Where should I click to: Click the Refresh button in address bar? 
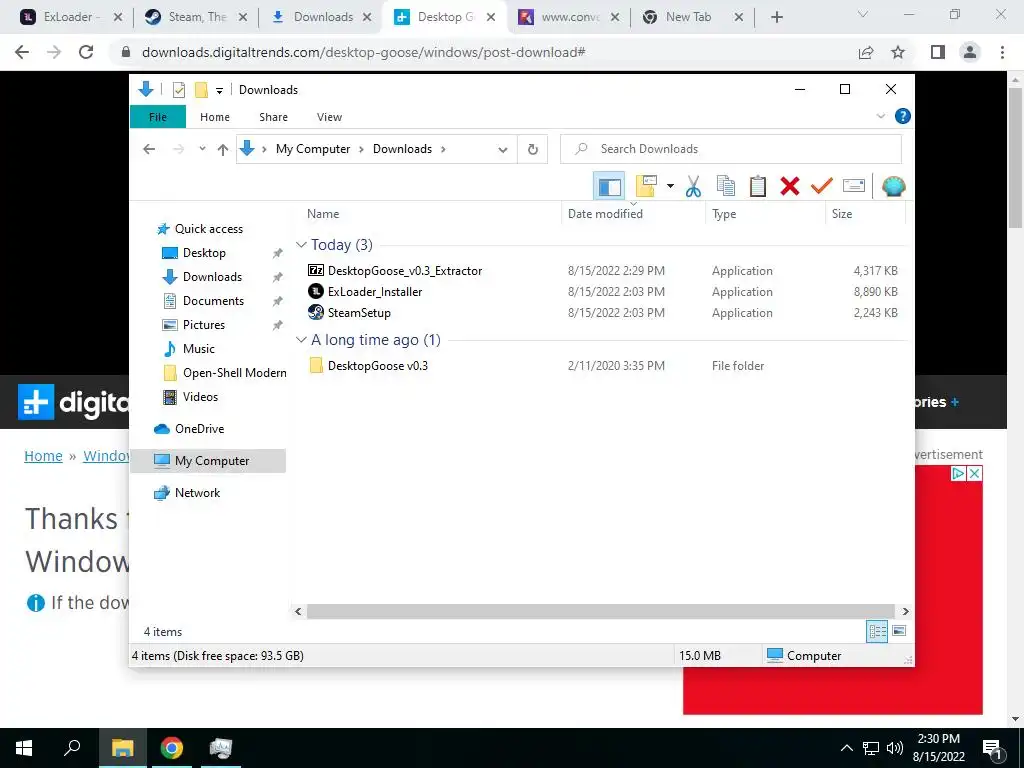tap(533, 149)
